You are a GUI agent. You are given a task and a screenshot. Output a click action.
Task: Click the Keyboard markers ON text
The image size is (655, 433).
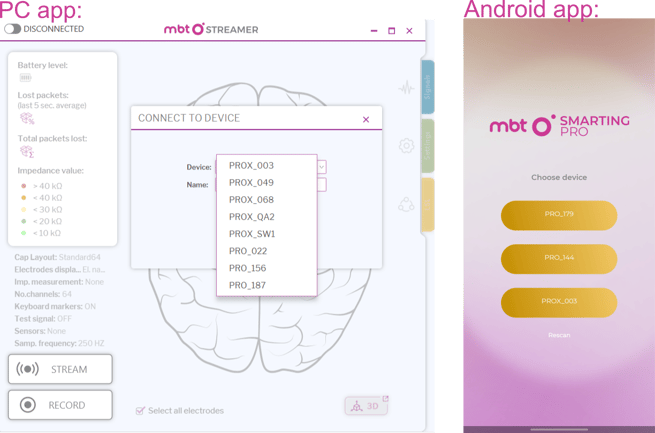pos(55,306)
